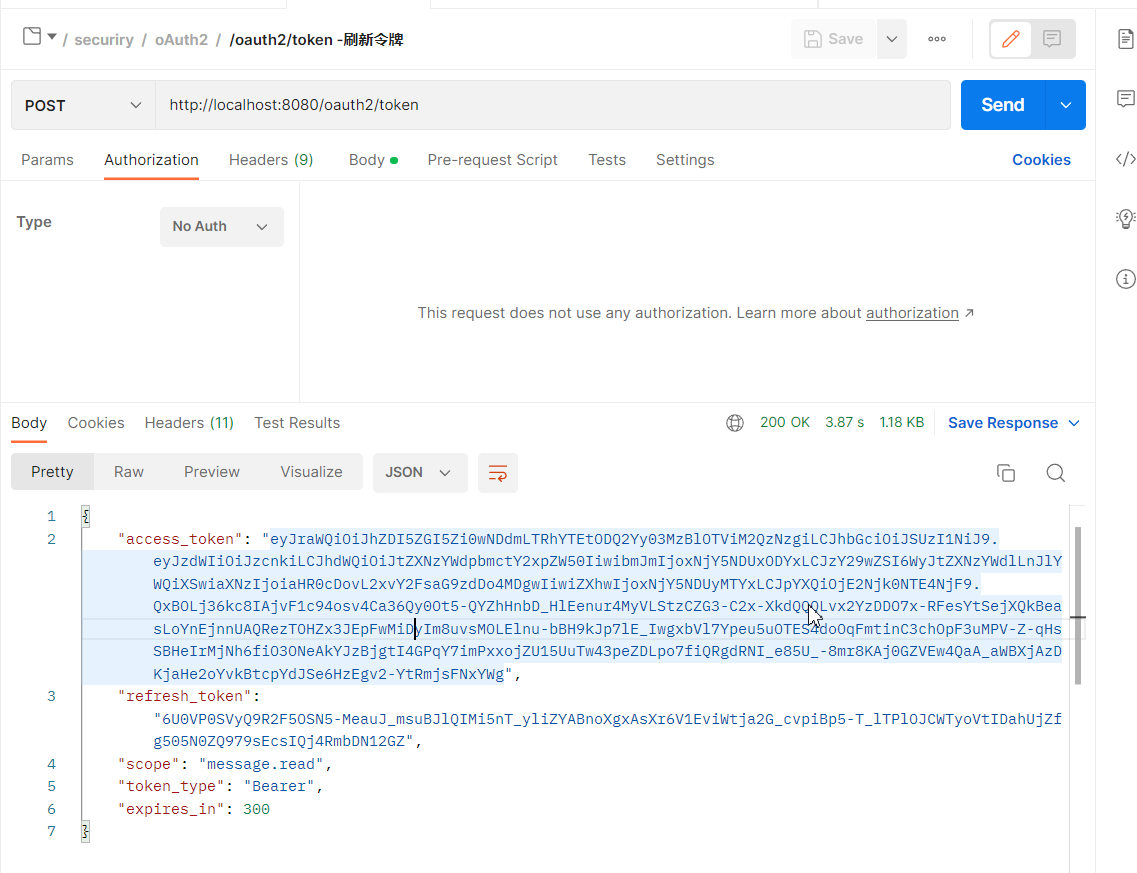The width and height of the screenshot is (1137, 873).
Task: Open the JSON format dropdown
Action: (419, 473)
